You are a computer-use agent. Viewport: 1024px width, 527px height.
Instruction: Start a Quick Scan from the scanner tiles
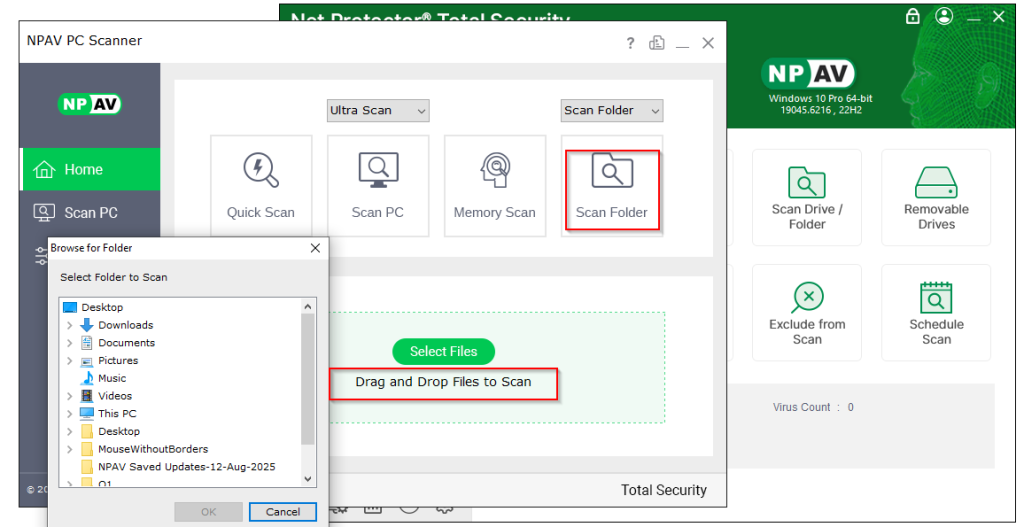(261, 186)
